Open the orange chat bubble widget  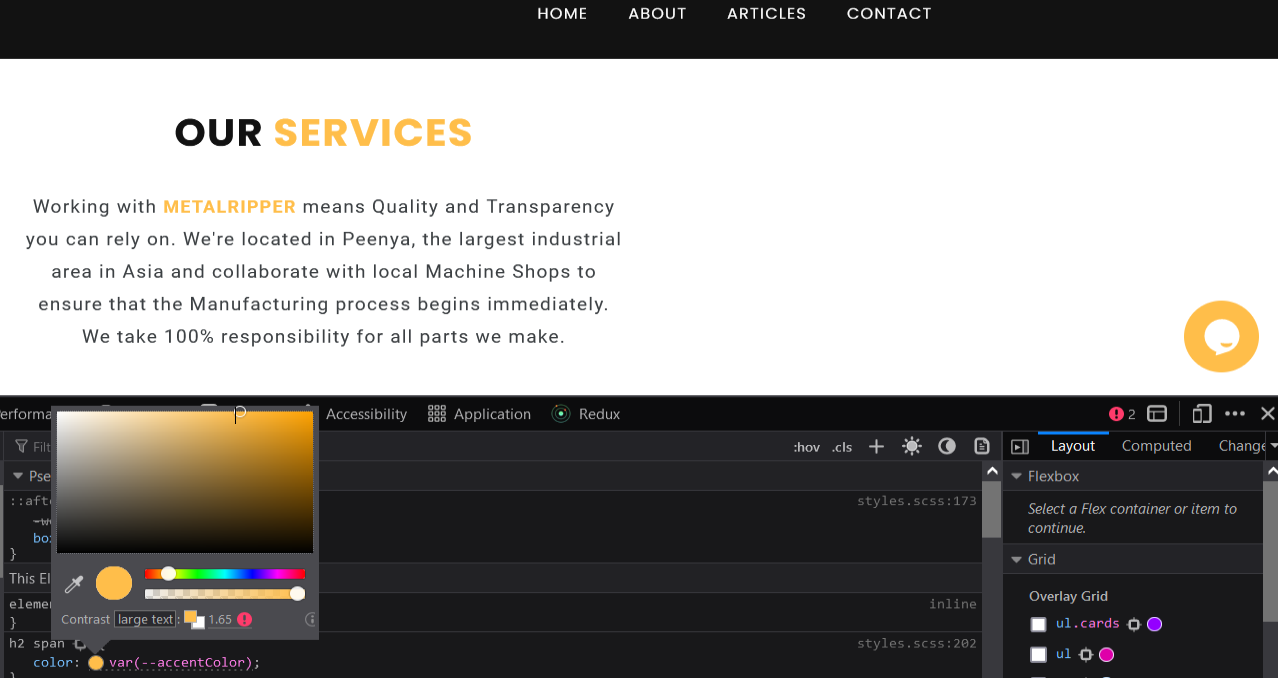(x=1221, y=336)
